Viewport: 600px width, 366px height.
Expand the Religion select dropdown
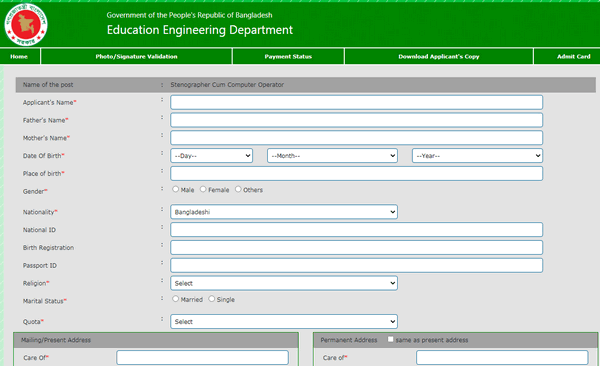coord(284,283)
